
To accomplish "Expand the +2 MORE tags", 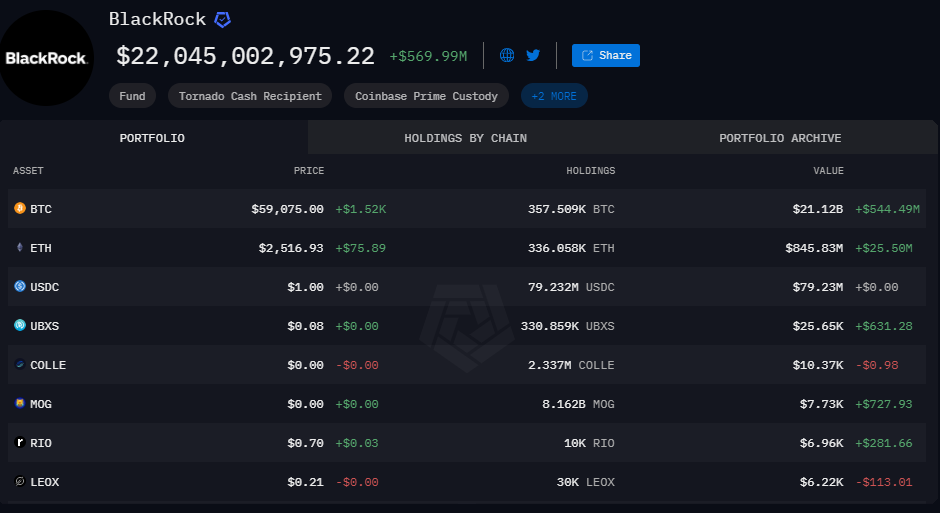I will 554,96.
